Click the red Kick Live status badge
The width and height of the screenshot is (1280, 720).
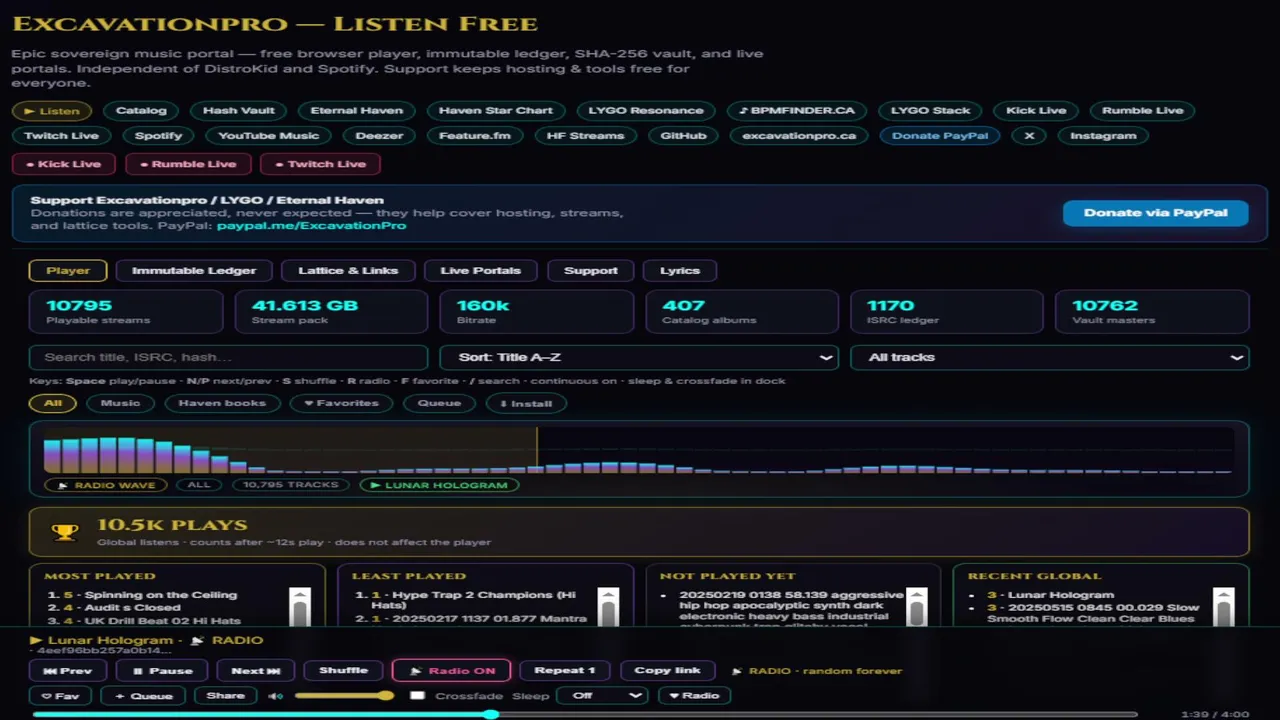click(63, 164)
